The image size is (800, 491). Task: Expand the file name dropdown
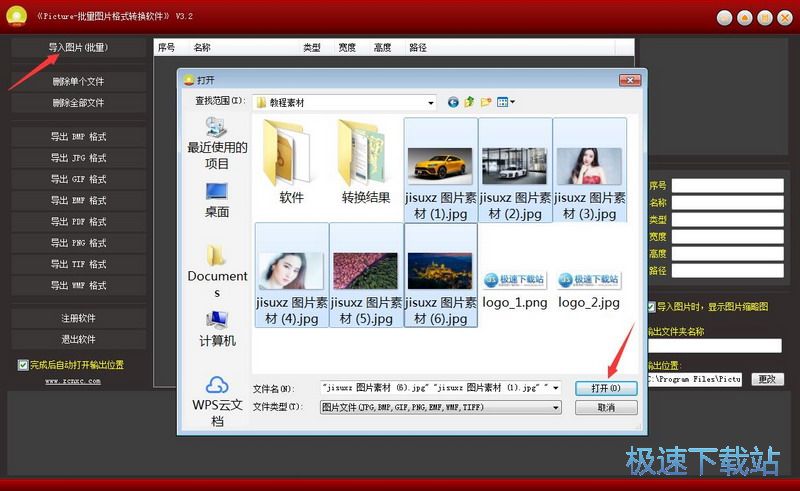click(555, 387)
